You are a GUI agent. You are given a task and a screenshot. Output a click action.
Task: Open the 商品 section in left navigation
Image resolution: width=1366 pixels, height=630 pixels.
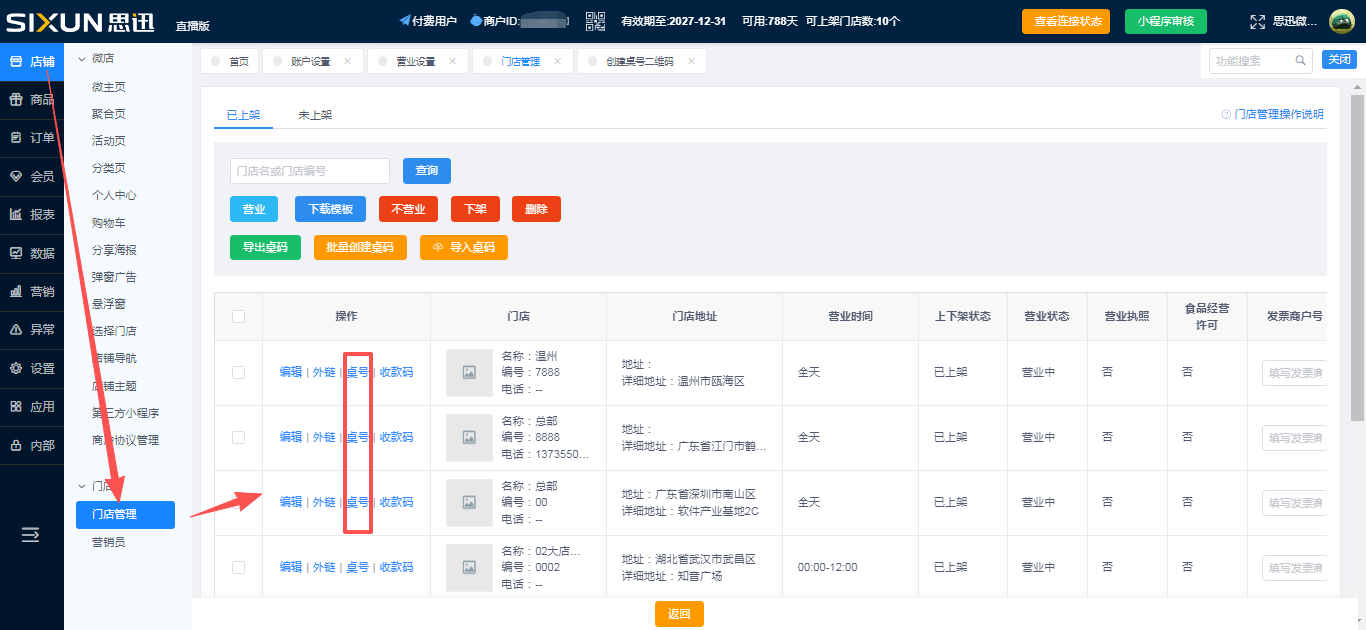click(32, 99)
